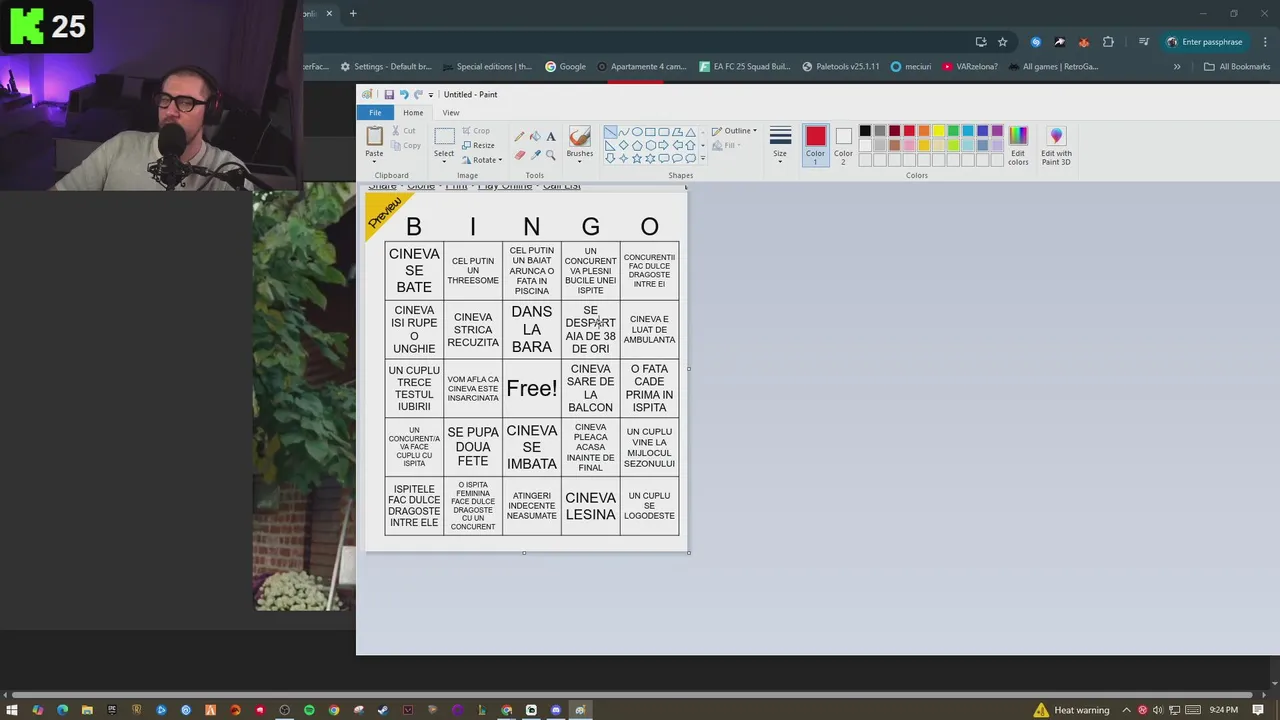Image resolution: width=1280 pixels, height=720 pixels.
Task: Select the Pencil tool in Paint
Action: click(519, 136)
